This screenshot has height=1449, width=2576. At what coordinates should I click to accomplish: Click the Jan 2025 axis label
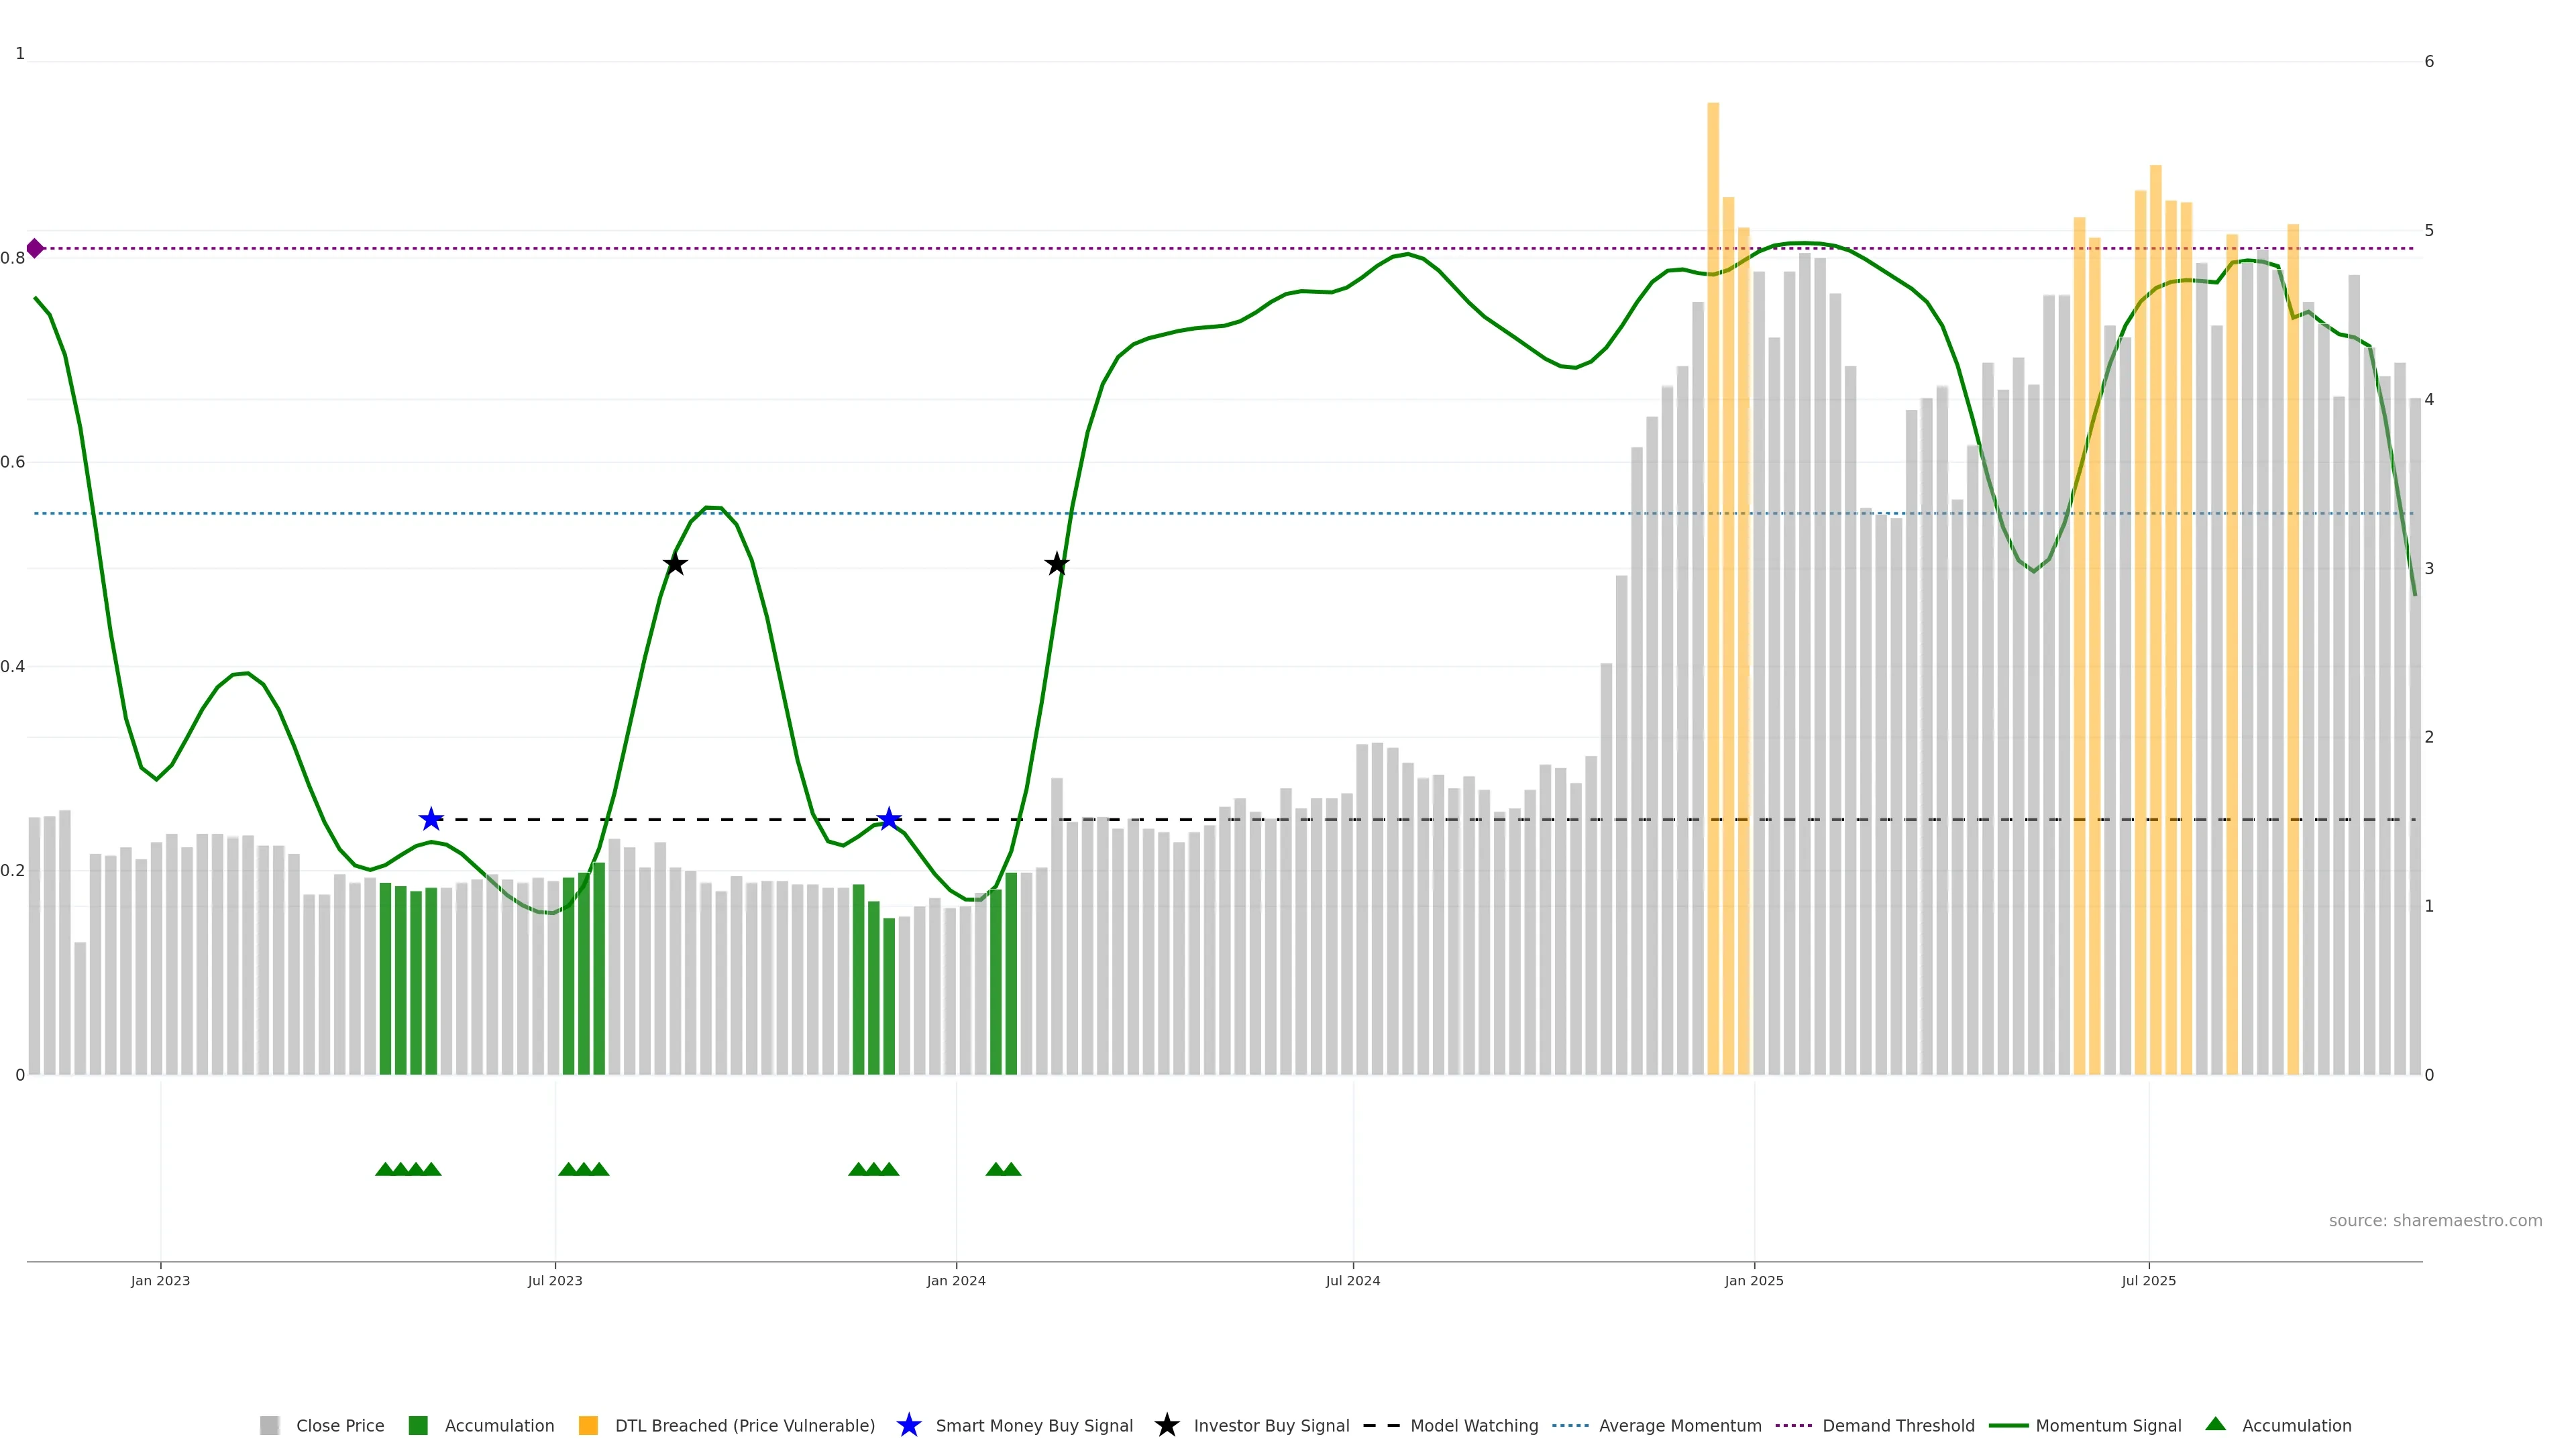pyautogui.click(x=1753, y=1281)
